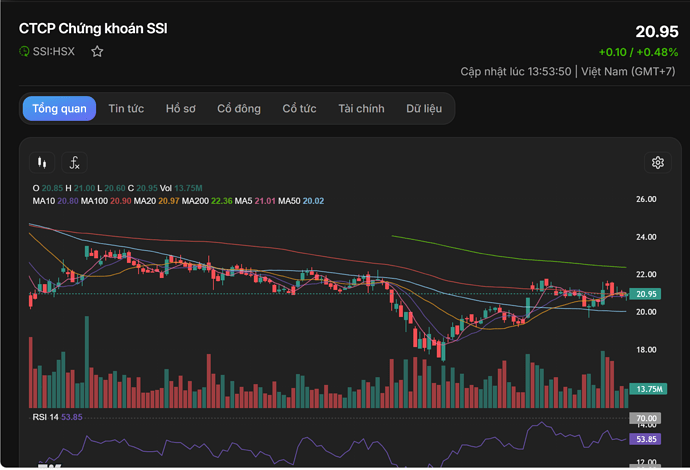Click the green 20.95 price axis tag

645,294
